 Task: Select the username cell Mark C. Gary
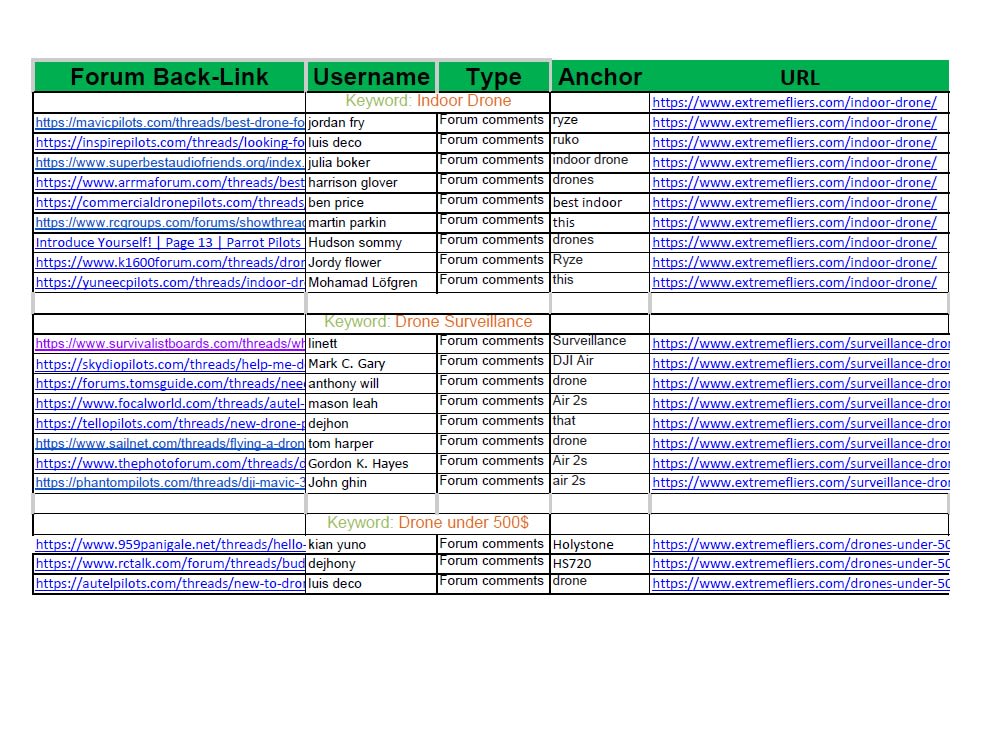(x=372, y=364)
